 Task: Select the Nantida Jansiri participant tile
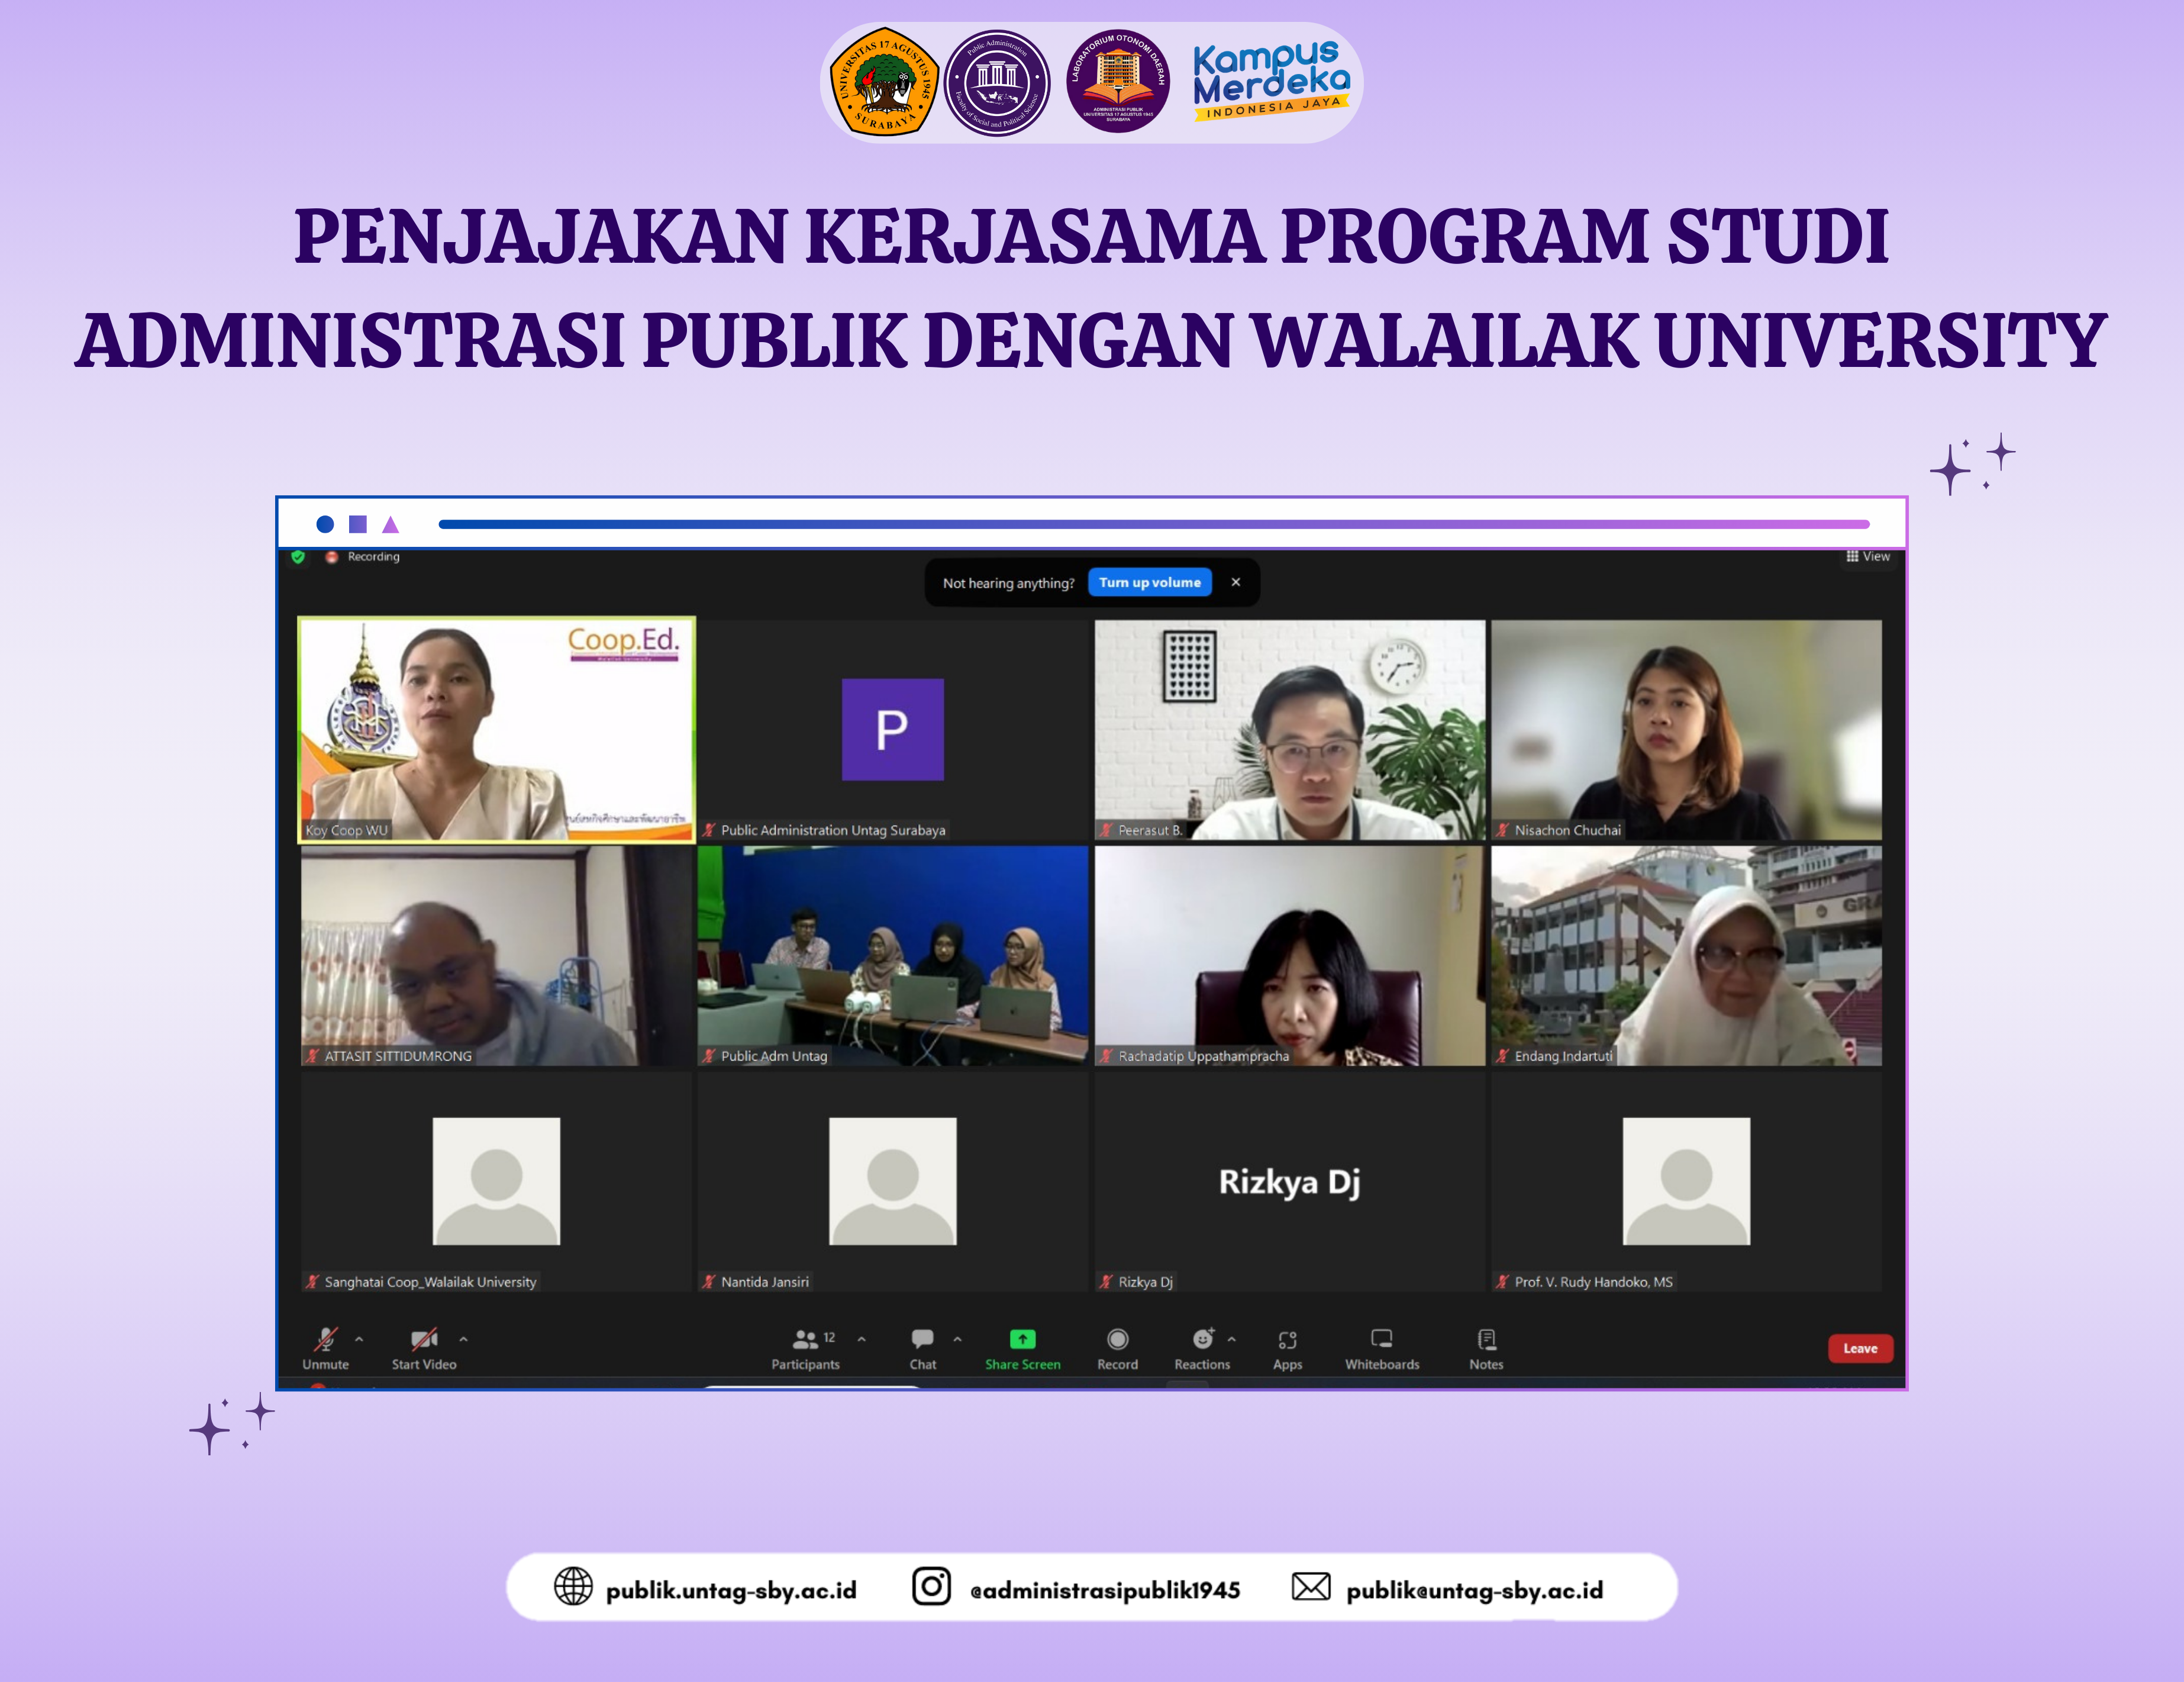(x=892, y=1182)
